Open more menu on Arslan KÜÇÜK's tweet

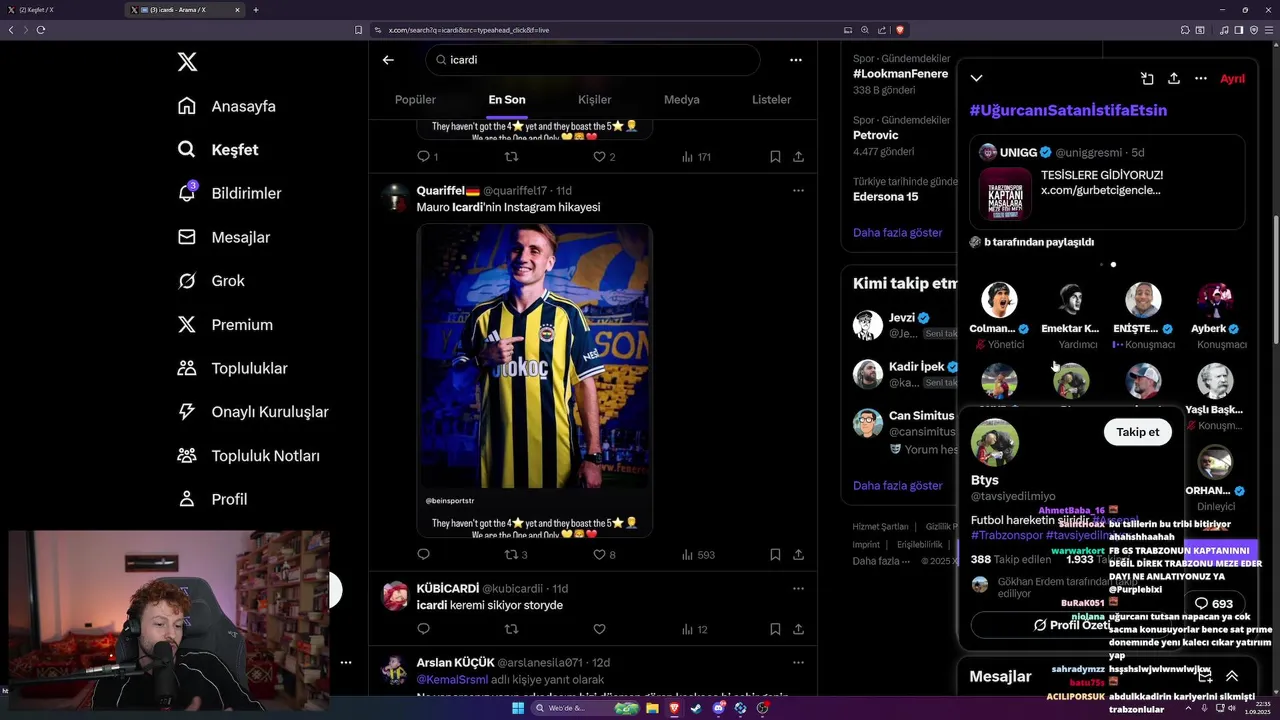(x=798, y=662)
